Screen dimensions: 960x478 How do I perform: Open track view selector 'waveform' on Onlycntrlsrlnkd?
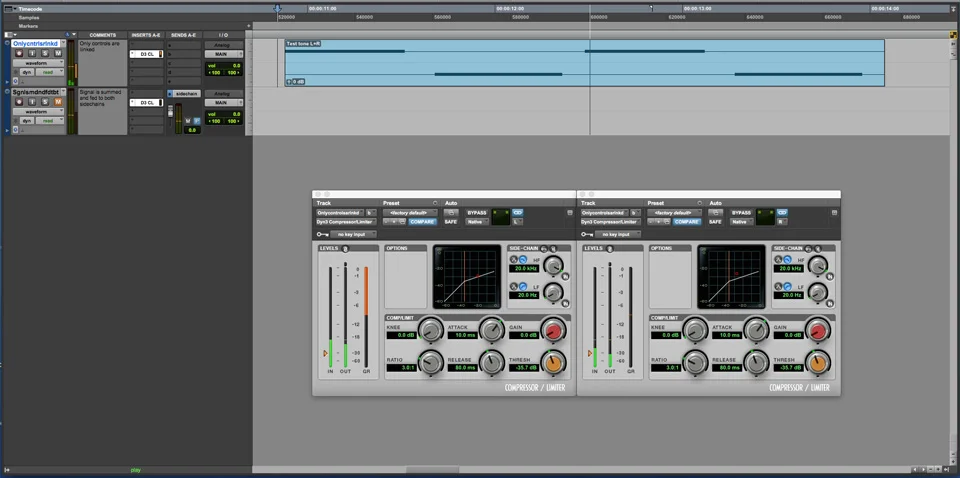pyautogui.click(x=39, y=63)
